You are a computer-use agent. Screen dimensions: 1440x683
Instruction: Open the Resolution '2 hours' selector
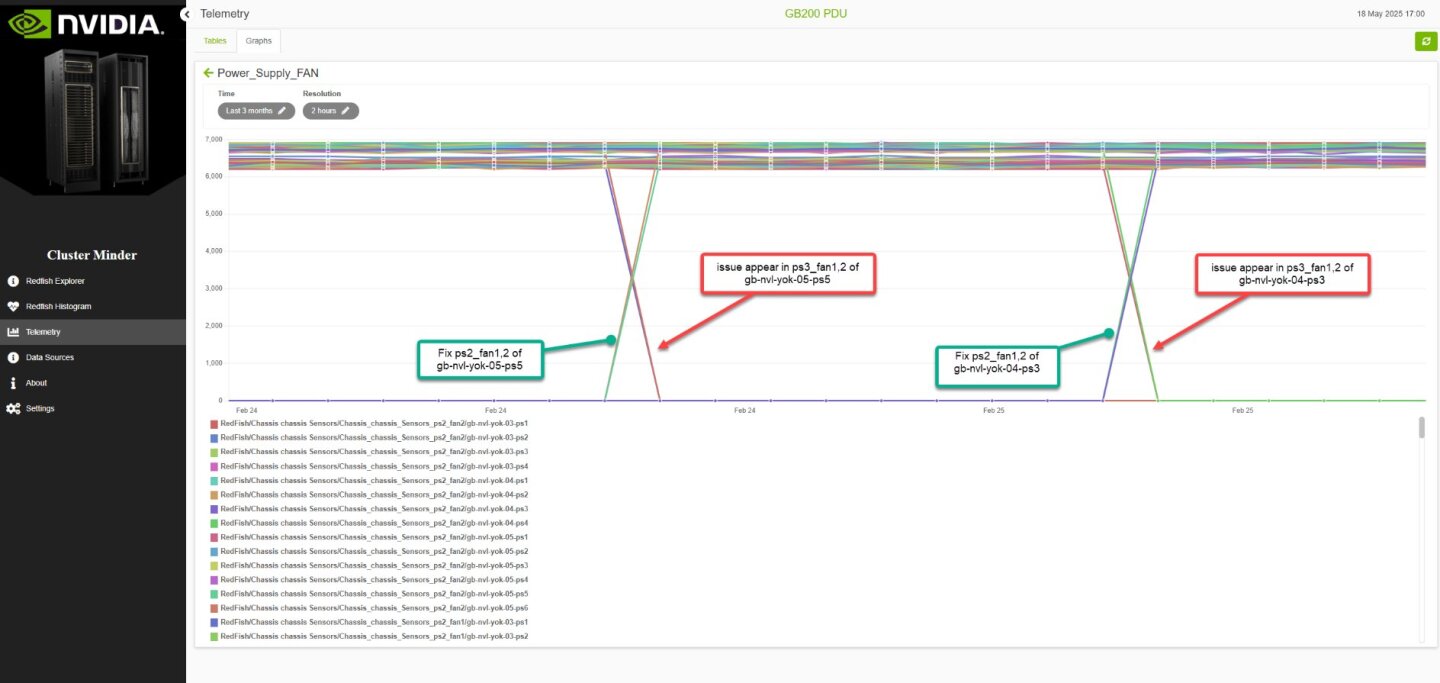[x=330, y=111]
